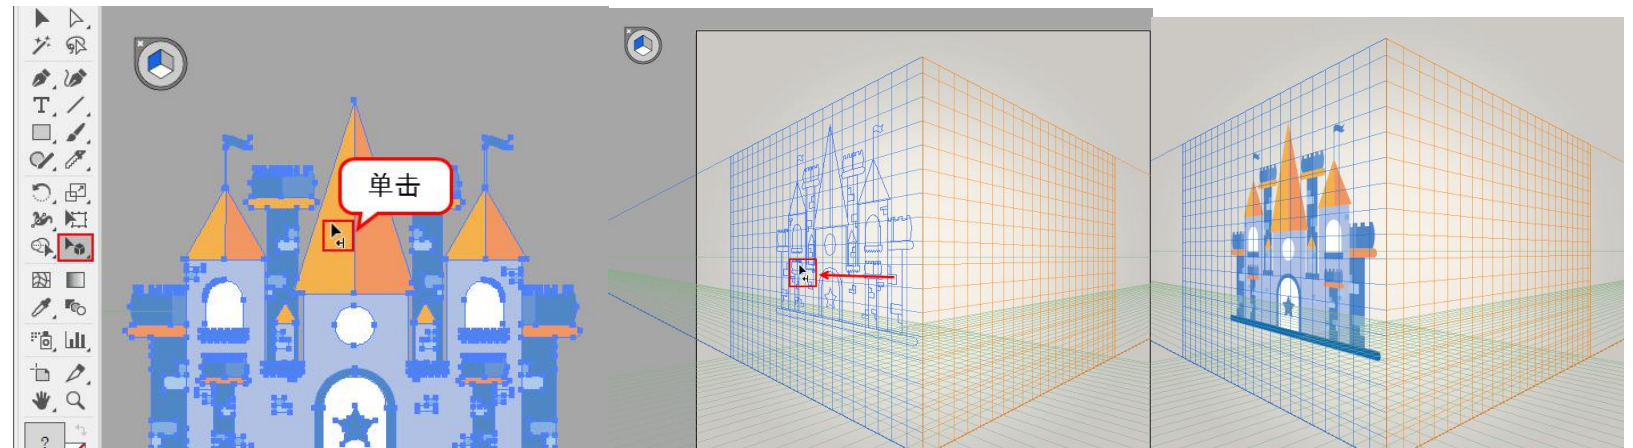The height and width of the screenshot is (448, 1633).
Task: Select the Gradient tool
Action: (76, 281)
